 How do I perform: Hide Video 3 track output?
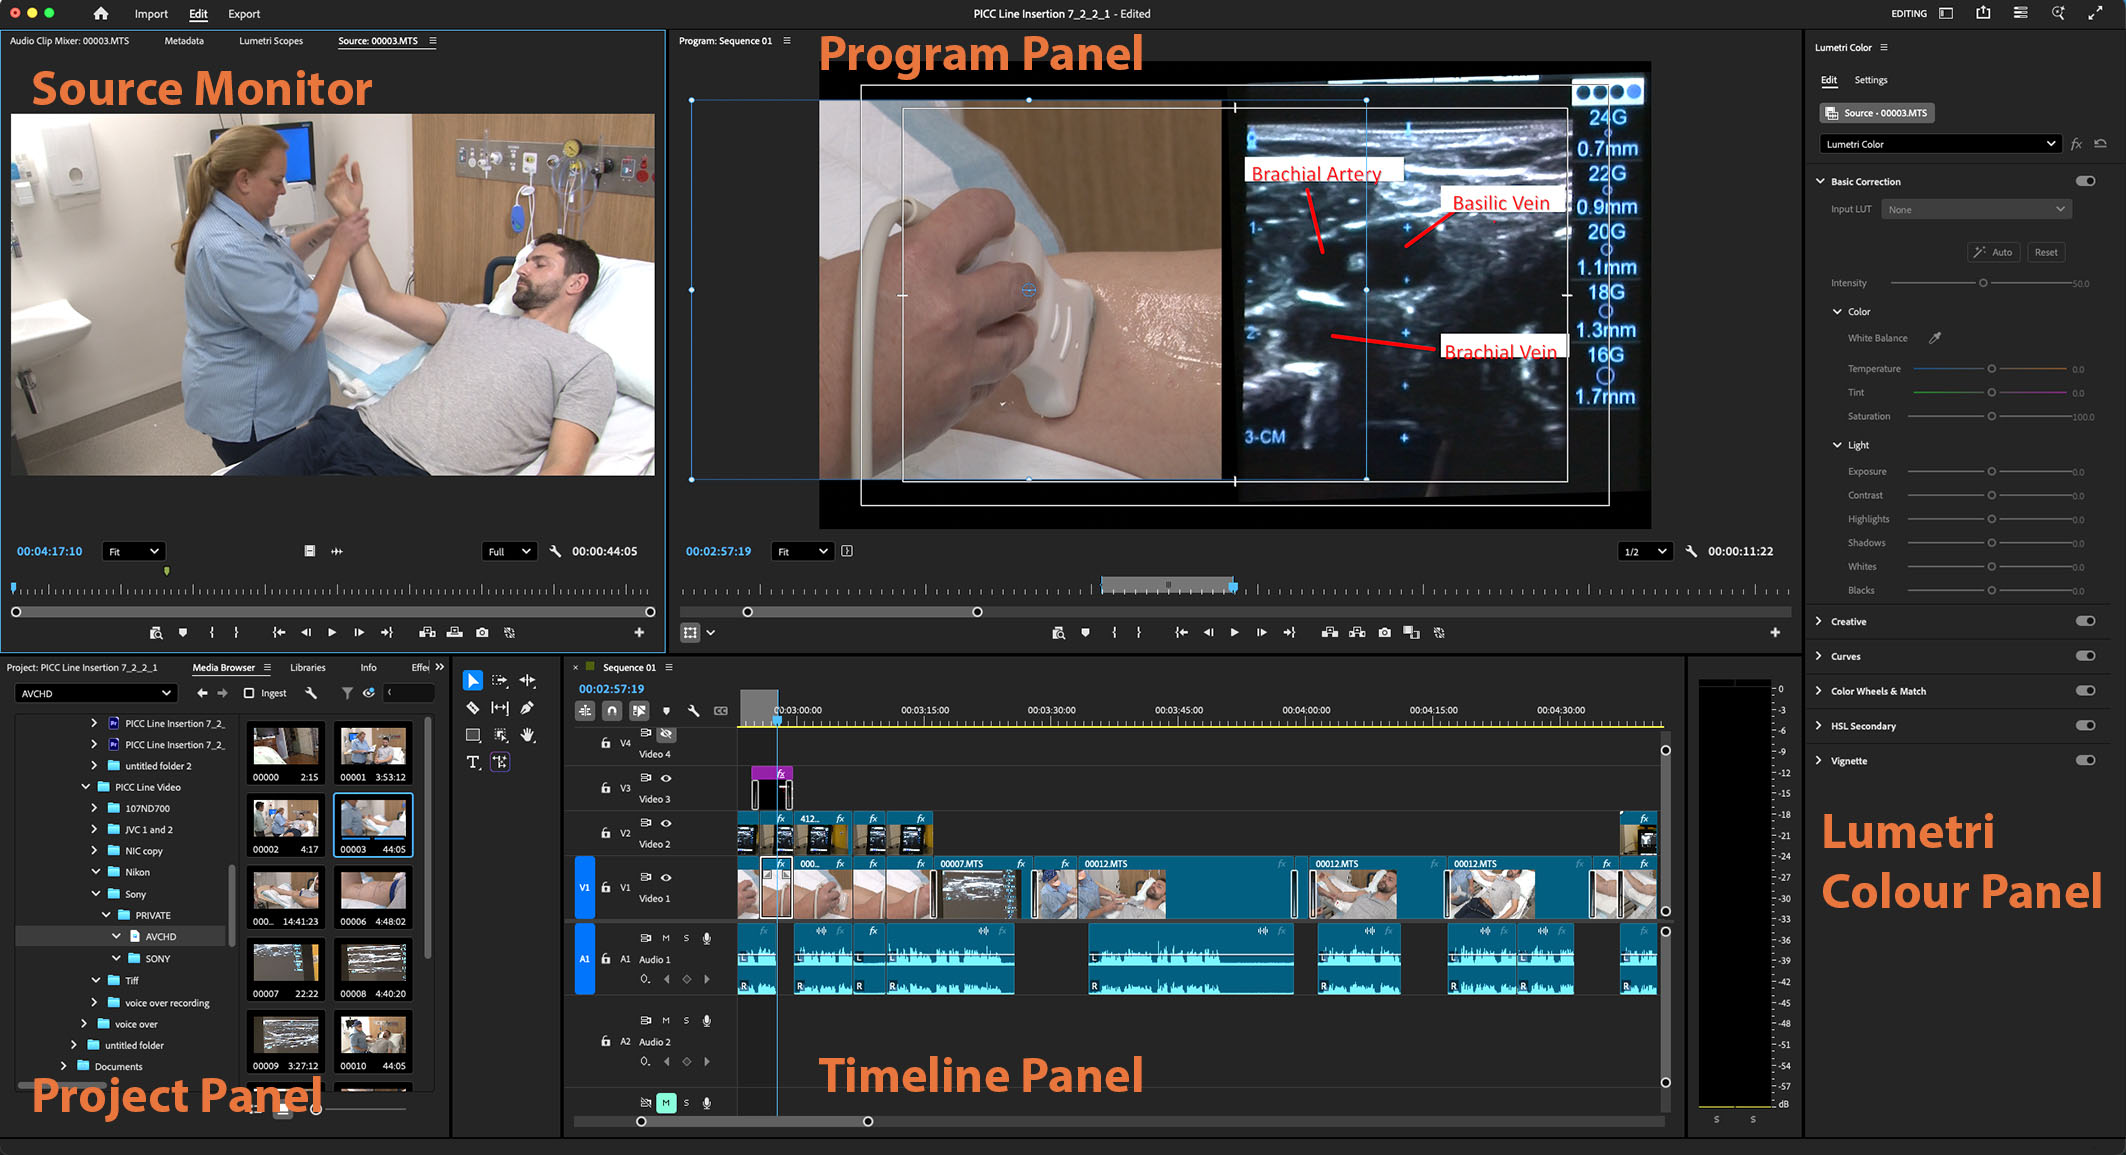point(666,778)
